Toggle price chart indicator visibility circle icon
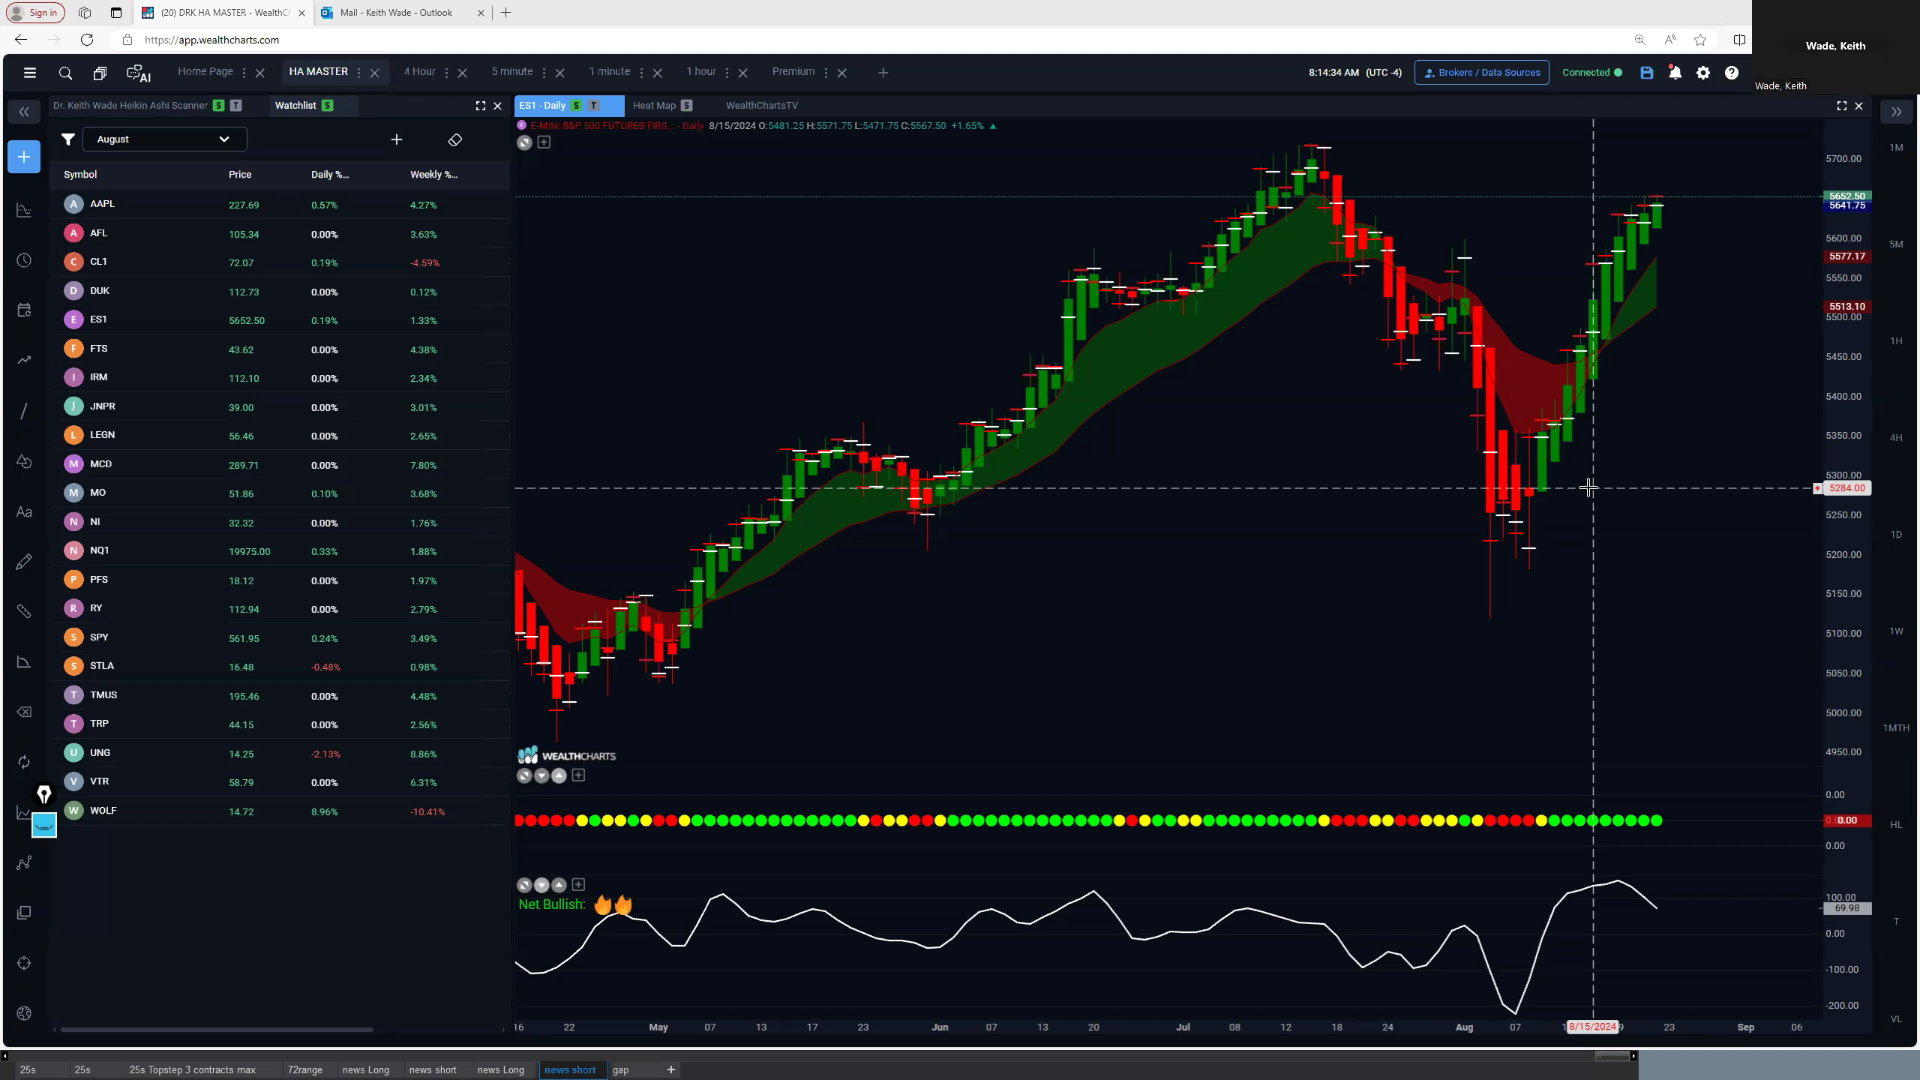1920x1080 pixels. point(524,143)
